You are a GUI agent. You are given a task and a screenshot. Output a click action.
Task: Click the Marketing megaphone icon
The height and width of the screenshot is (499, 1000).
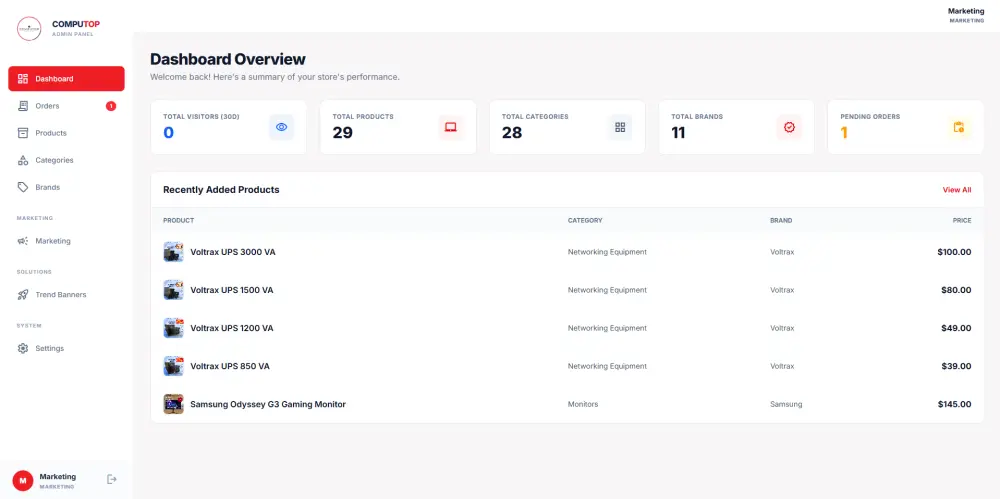click(23, 241)
